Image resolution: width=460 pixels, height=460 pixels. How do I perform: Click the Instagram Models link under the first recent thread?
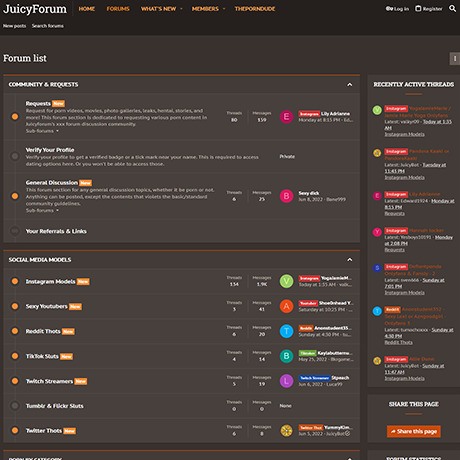[x=404, y=134]
